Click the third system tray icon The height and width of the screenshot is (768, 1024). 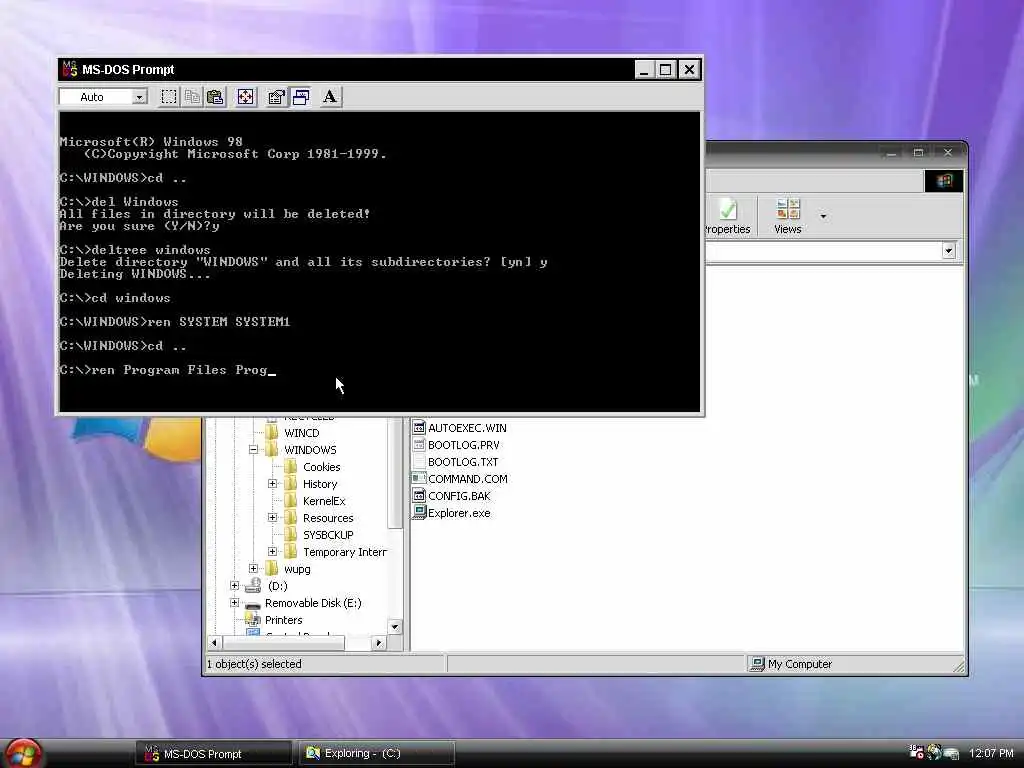pyautogui.click(x=952, y=754)
